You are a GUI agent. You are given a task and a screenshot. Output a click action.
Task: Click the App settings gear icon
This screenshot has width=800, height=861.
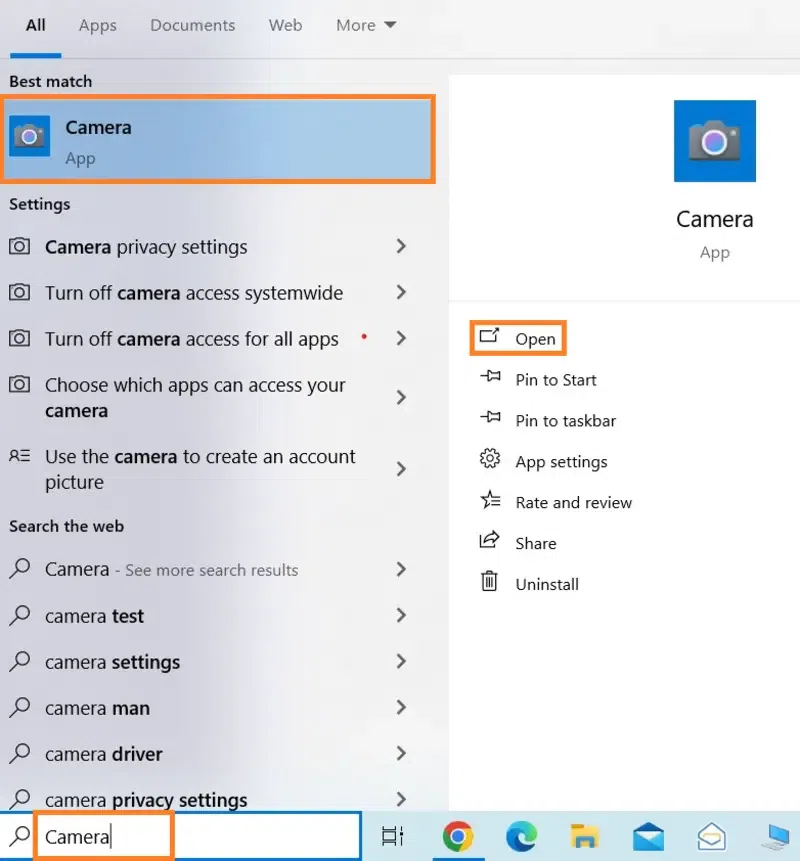(x=490, y=459)
